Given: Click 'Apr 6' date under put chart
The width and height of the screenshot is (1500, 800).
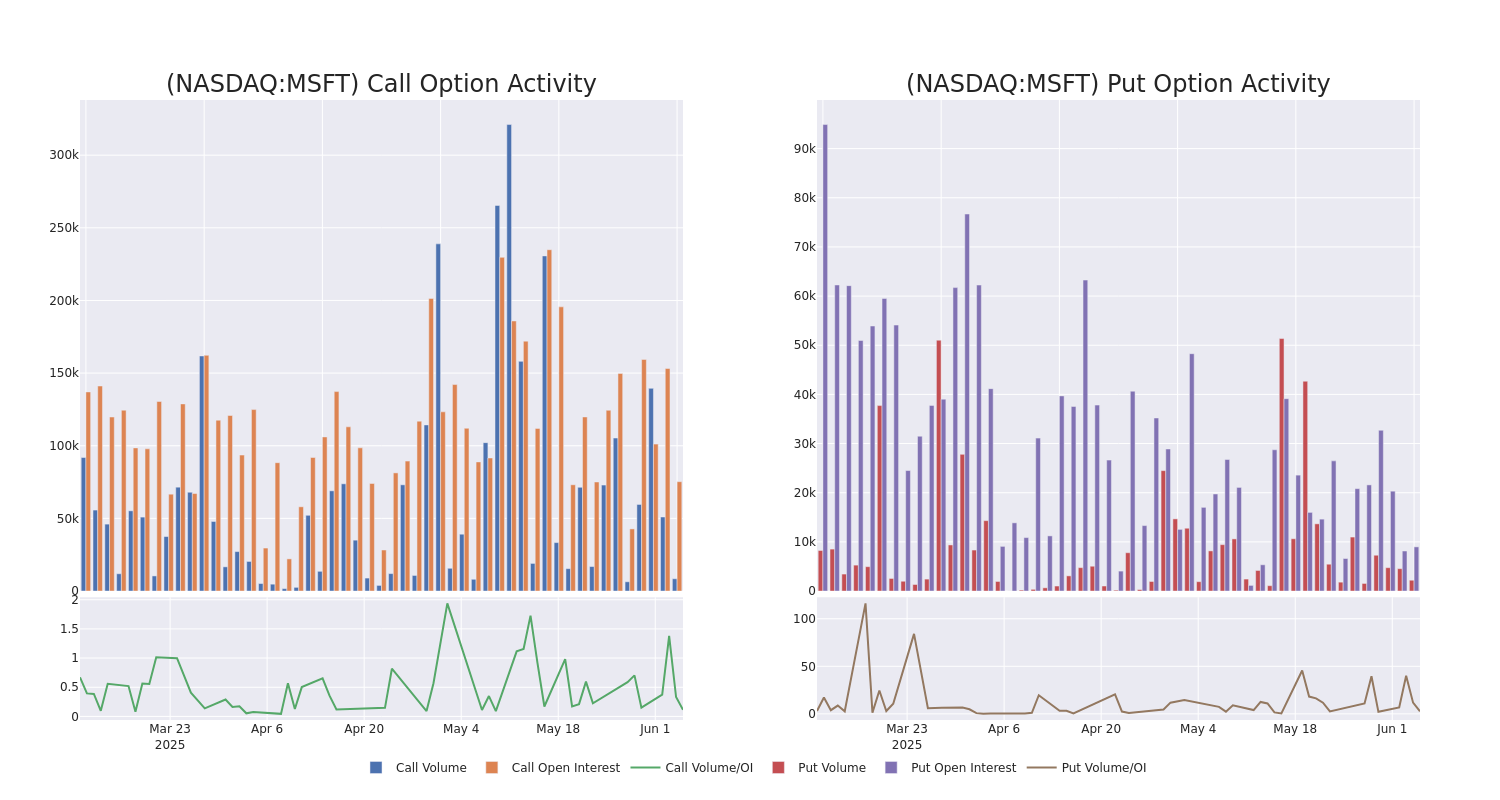Looking at the screenshot, I should (1004, 729).
